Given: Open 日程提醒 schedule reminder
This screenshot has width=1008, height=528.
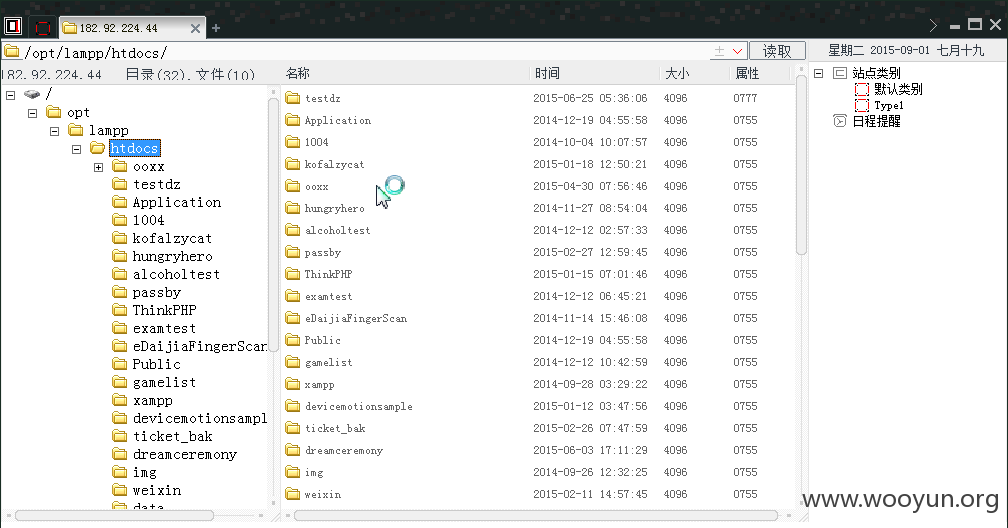Looking at the screenshot, I should [x=876, y=121].
